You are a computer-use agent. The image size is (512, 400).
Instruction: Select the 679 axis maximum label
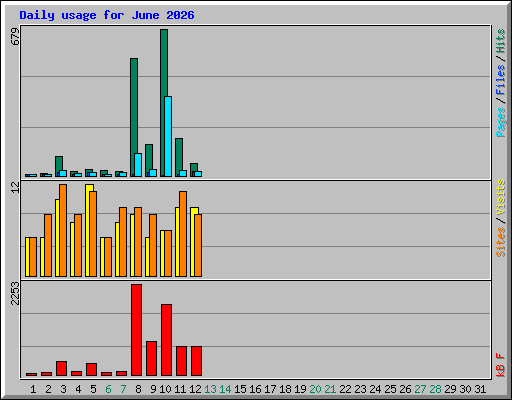pyautogui.click(x=15, y=37)
